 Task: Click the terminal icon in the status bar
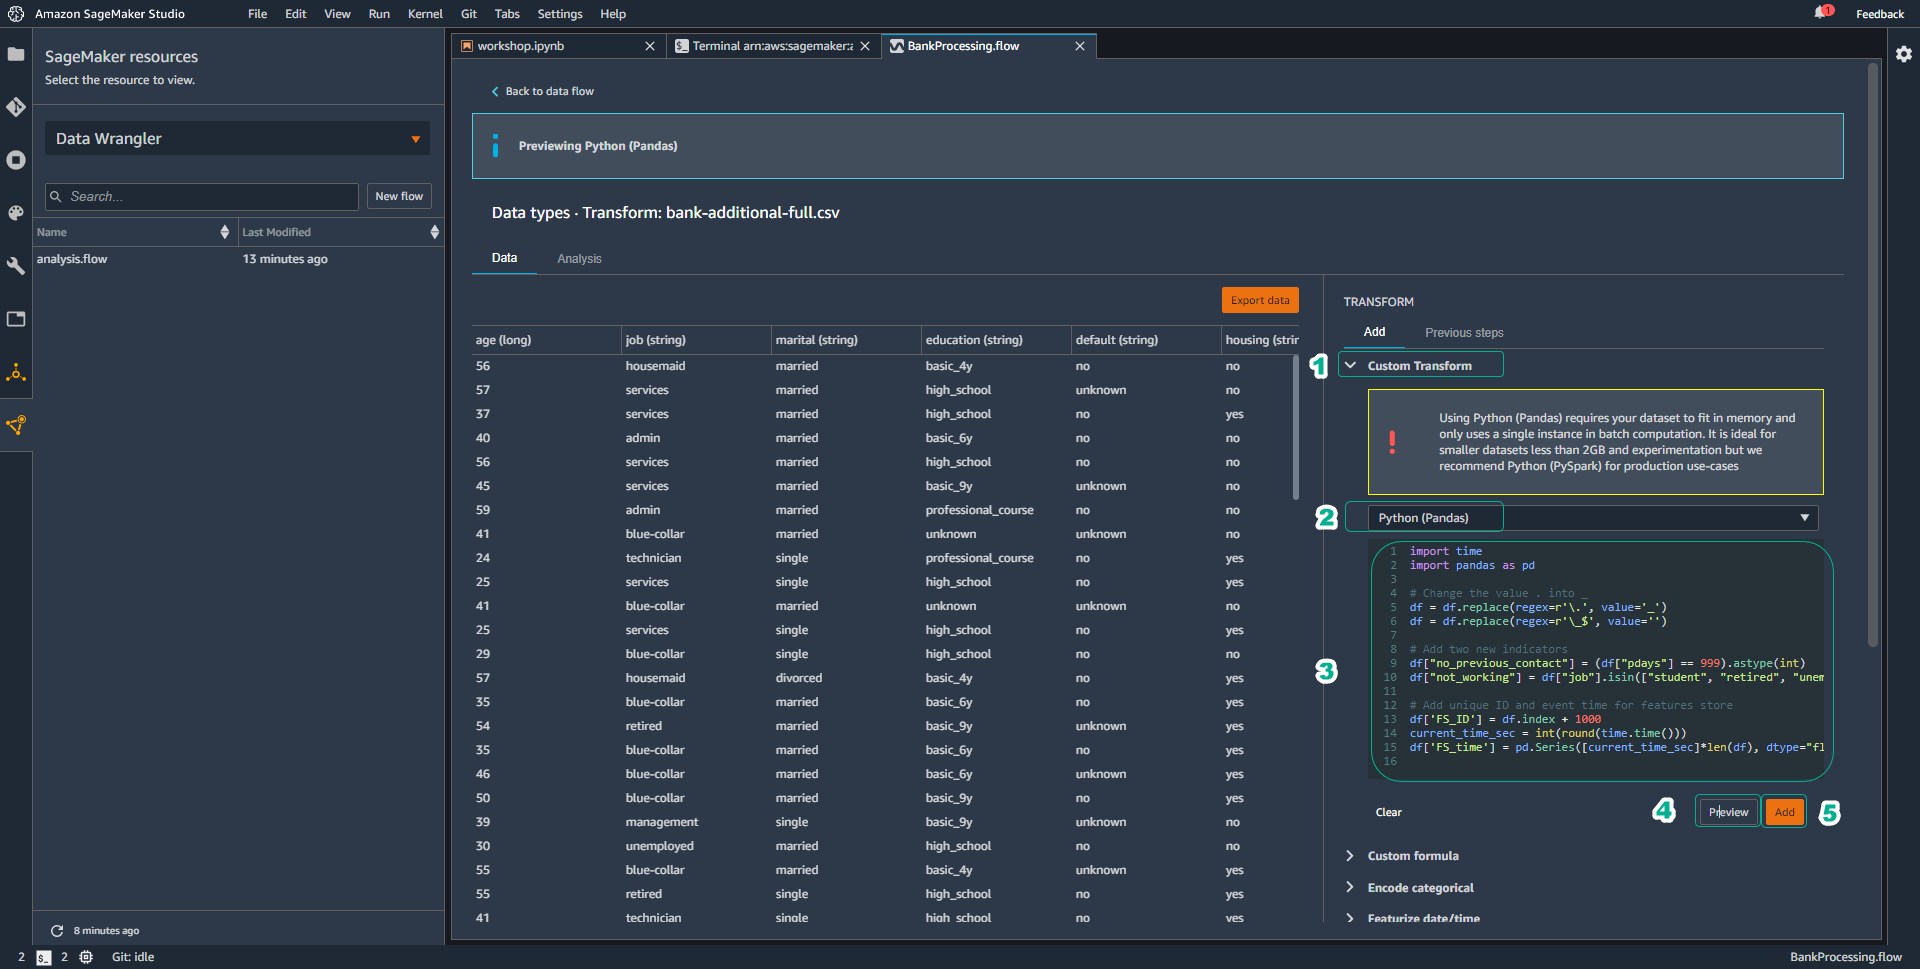click(43, 957)
